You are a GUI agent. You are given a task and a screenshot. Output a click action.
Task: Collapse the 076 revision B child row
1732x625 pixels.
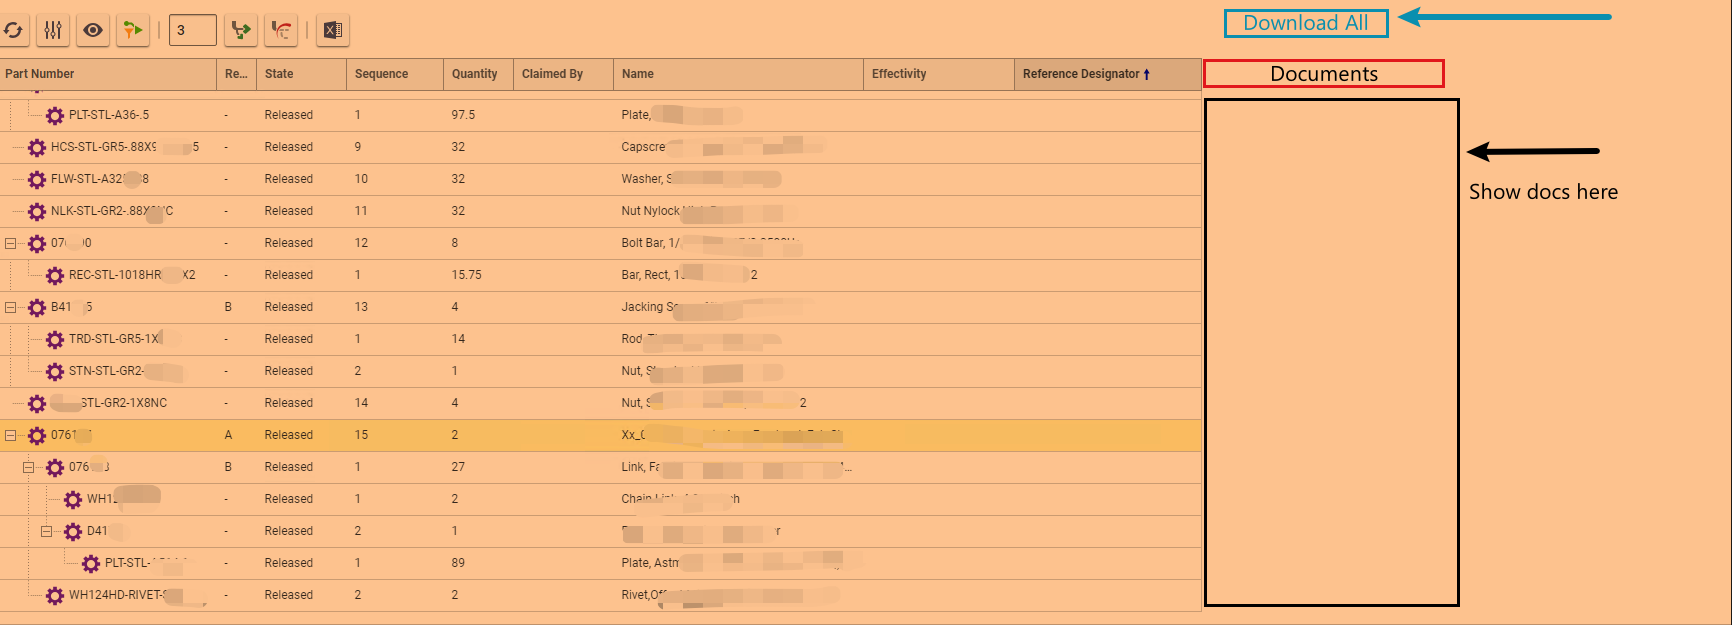pyautogui.click(x=29, y=467)
